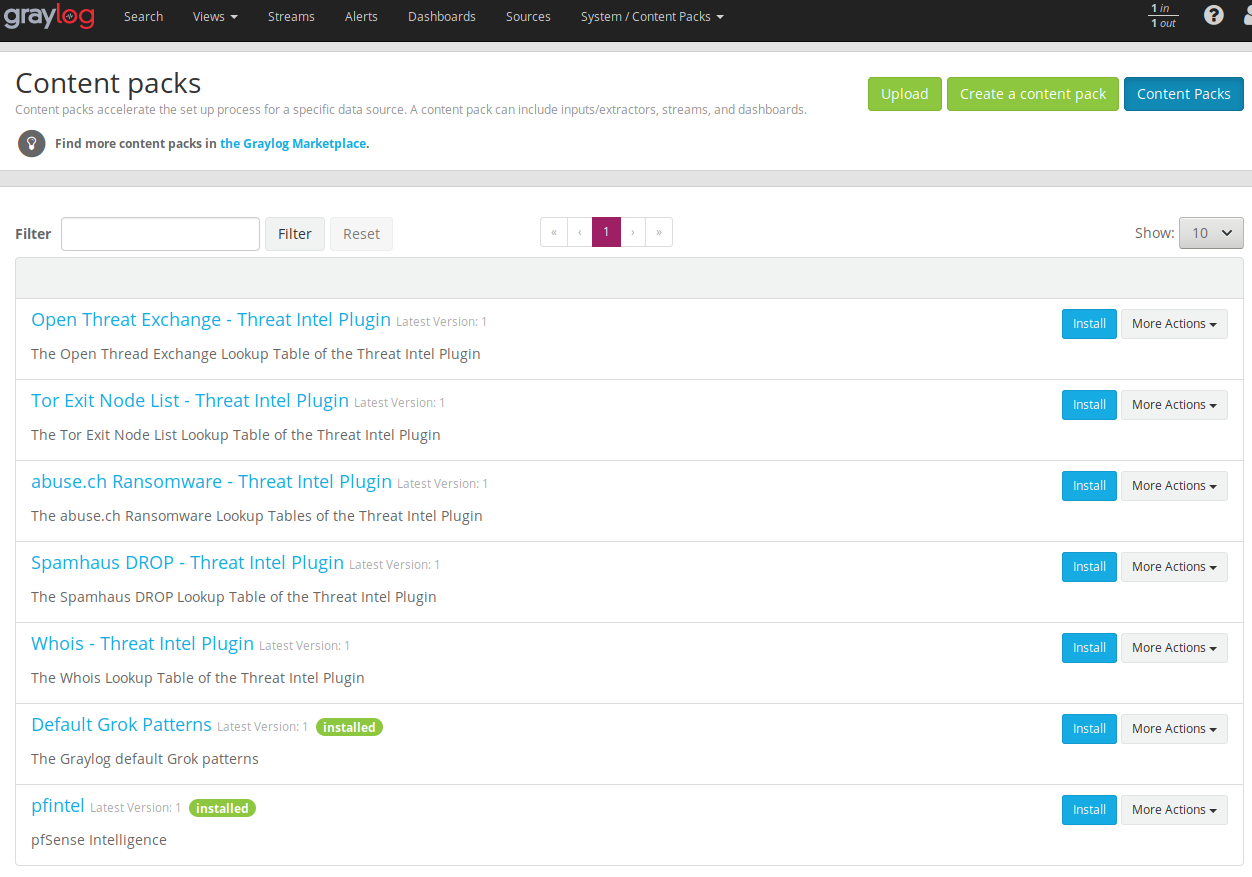Navigate to Streams in top menu

(291, 17)
